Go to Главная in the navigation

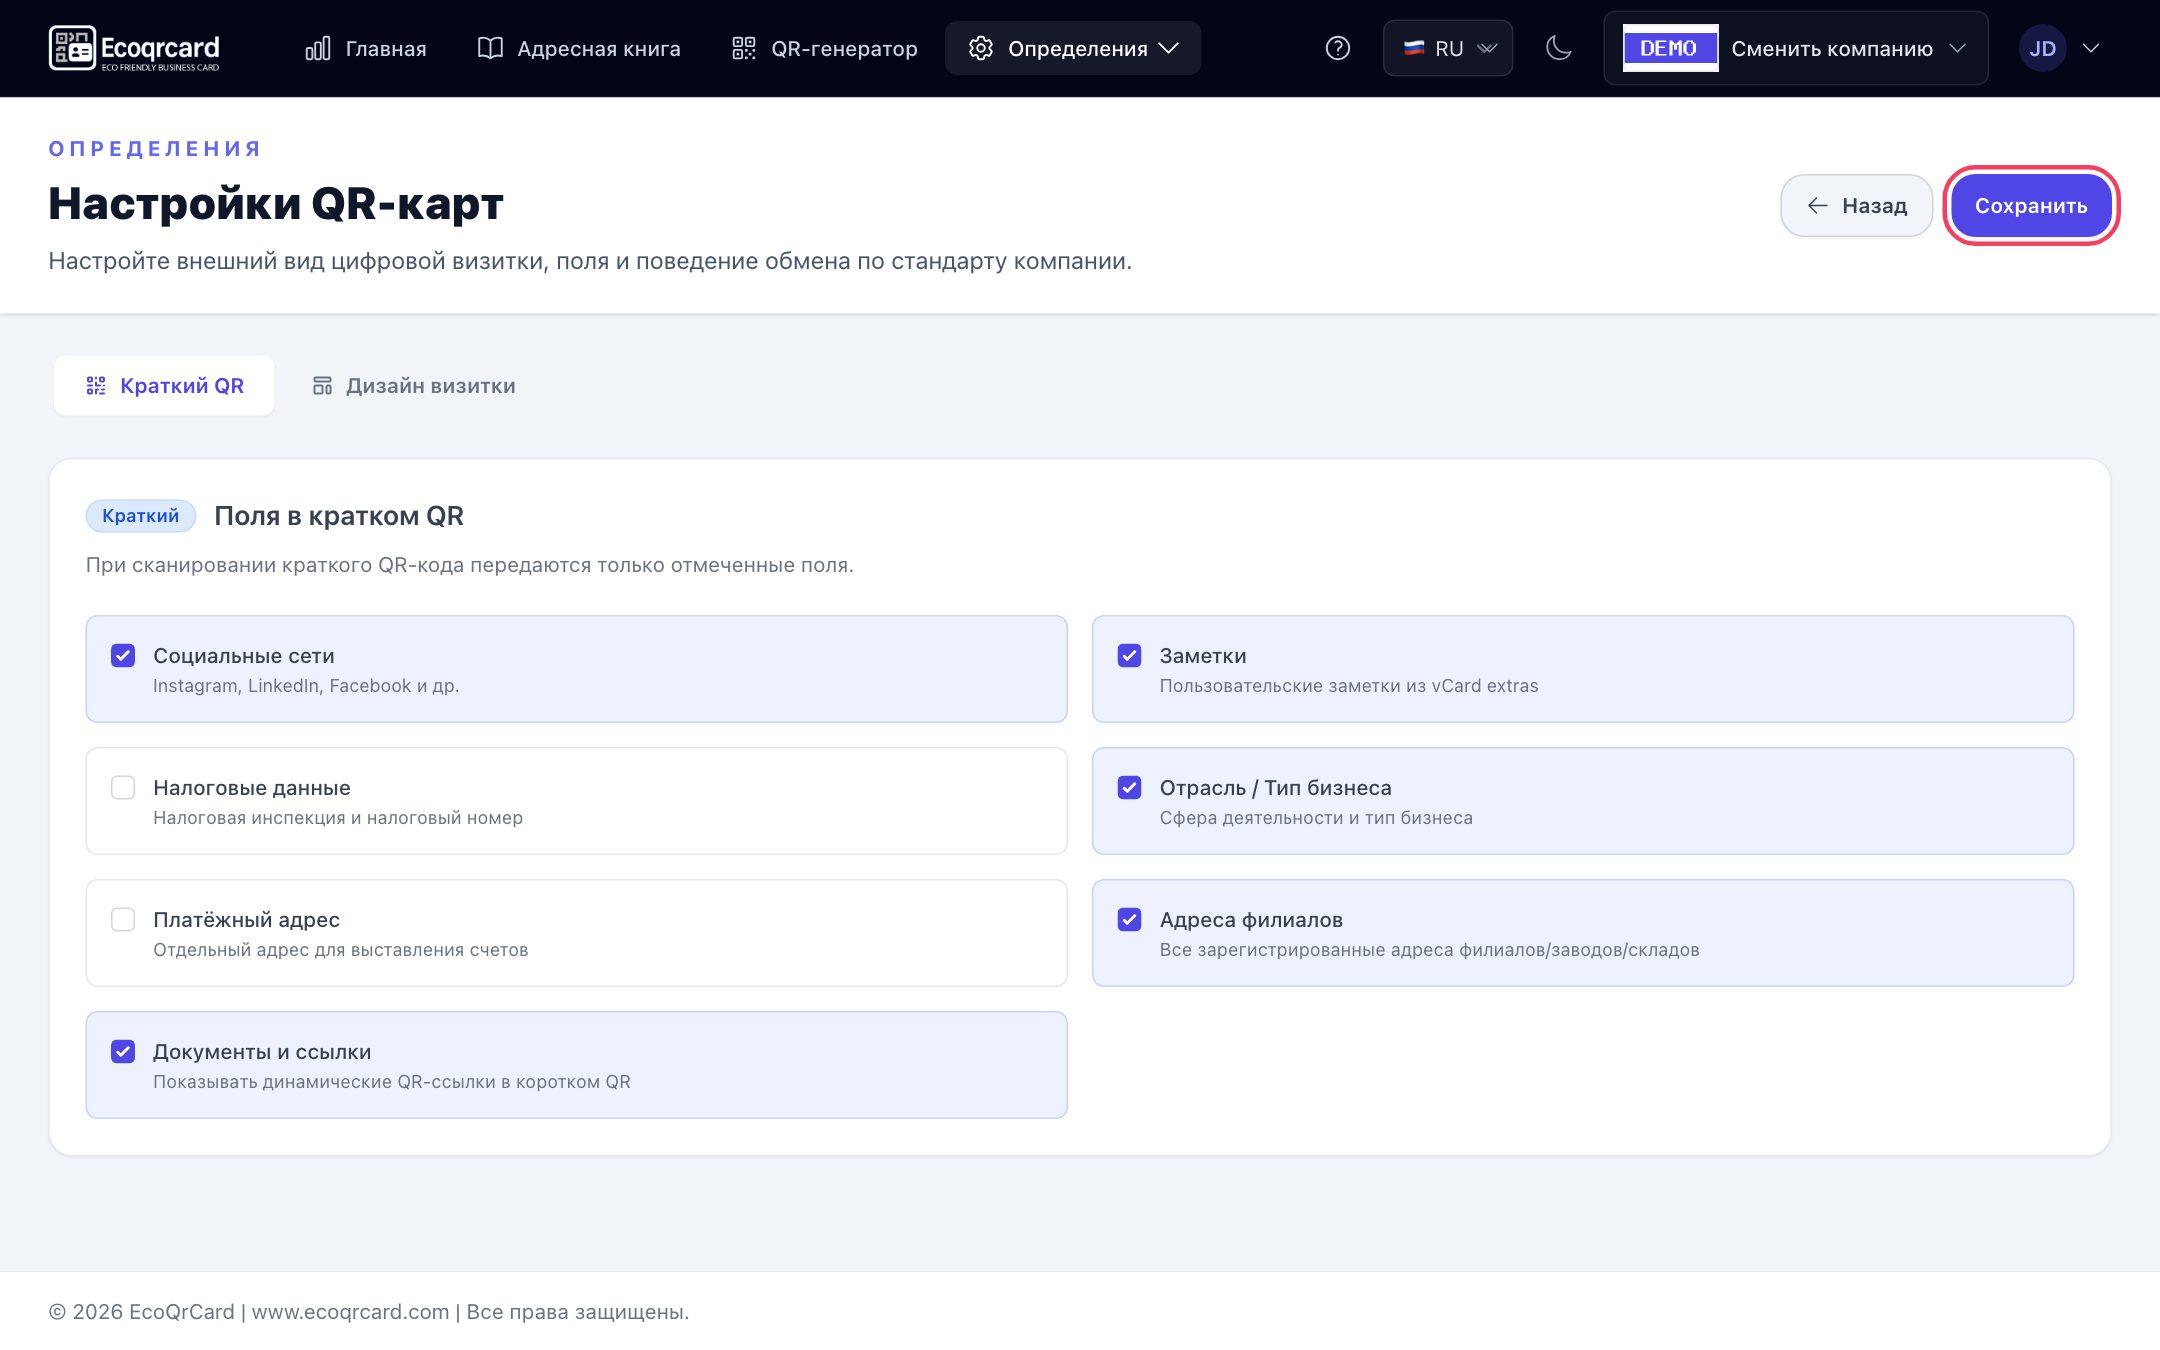(366, 48)
